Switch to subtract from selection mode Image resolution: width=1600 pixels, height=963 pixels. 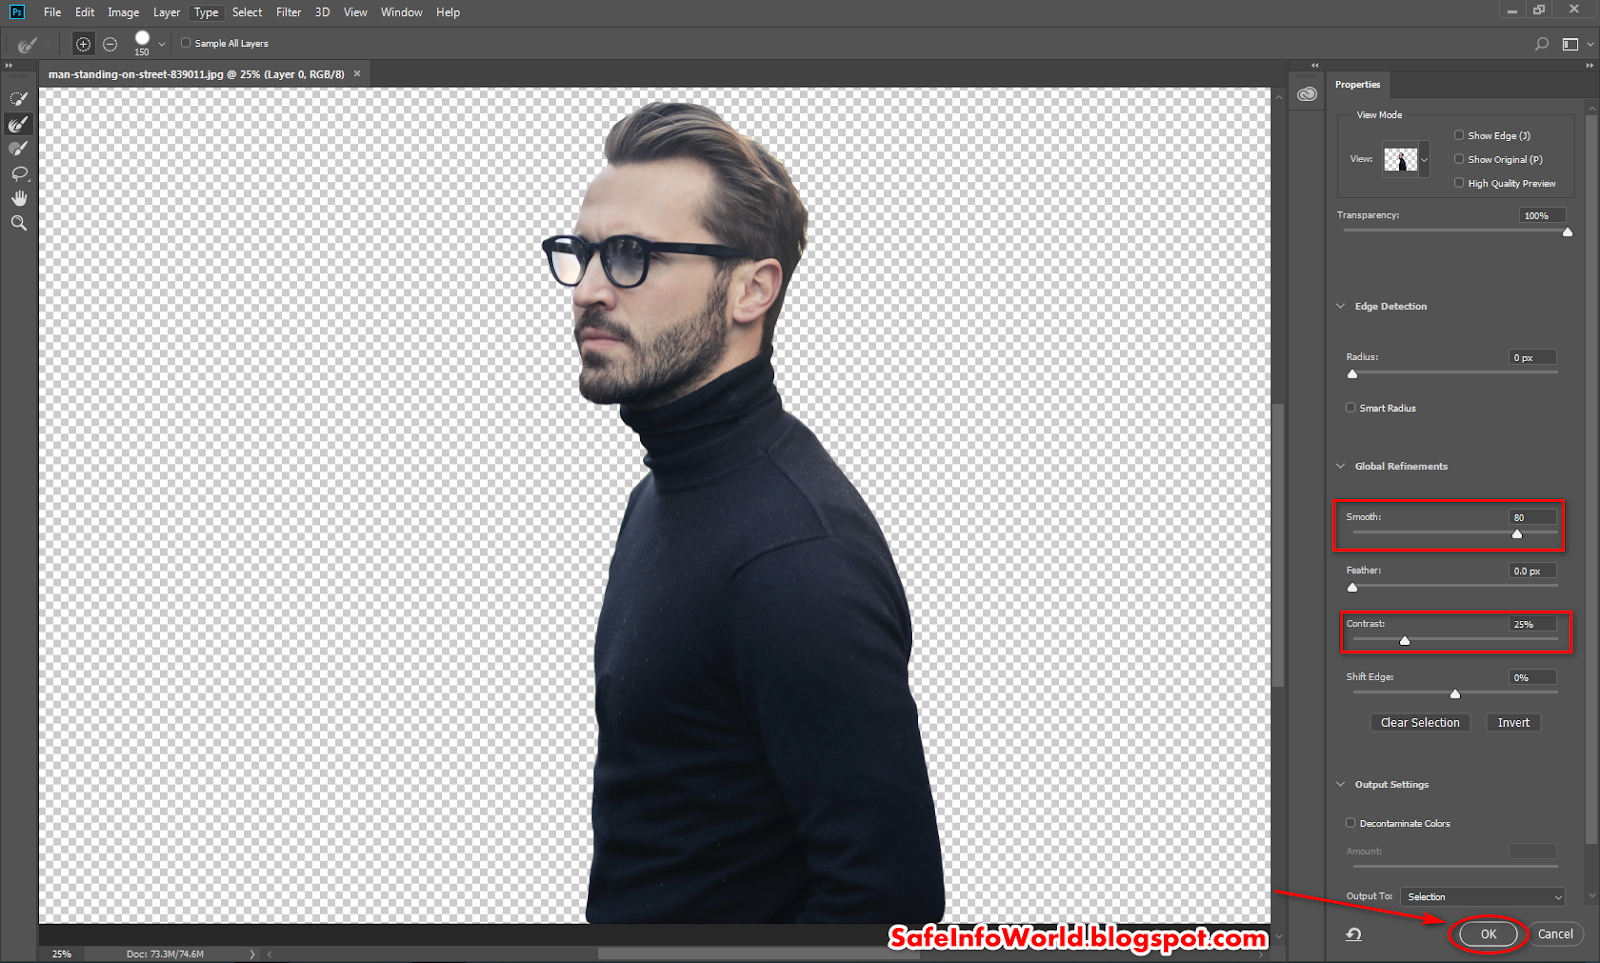pos(110,43)
